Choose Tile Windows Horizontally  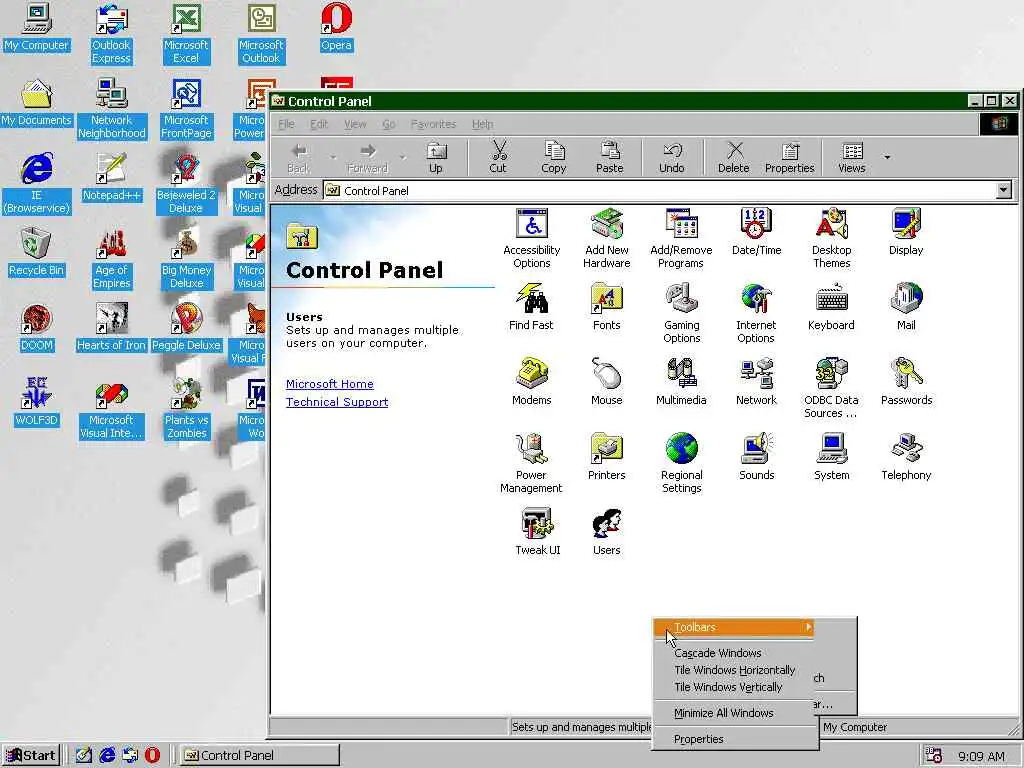(x=735, y=670)
